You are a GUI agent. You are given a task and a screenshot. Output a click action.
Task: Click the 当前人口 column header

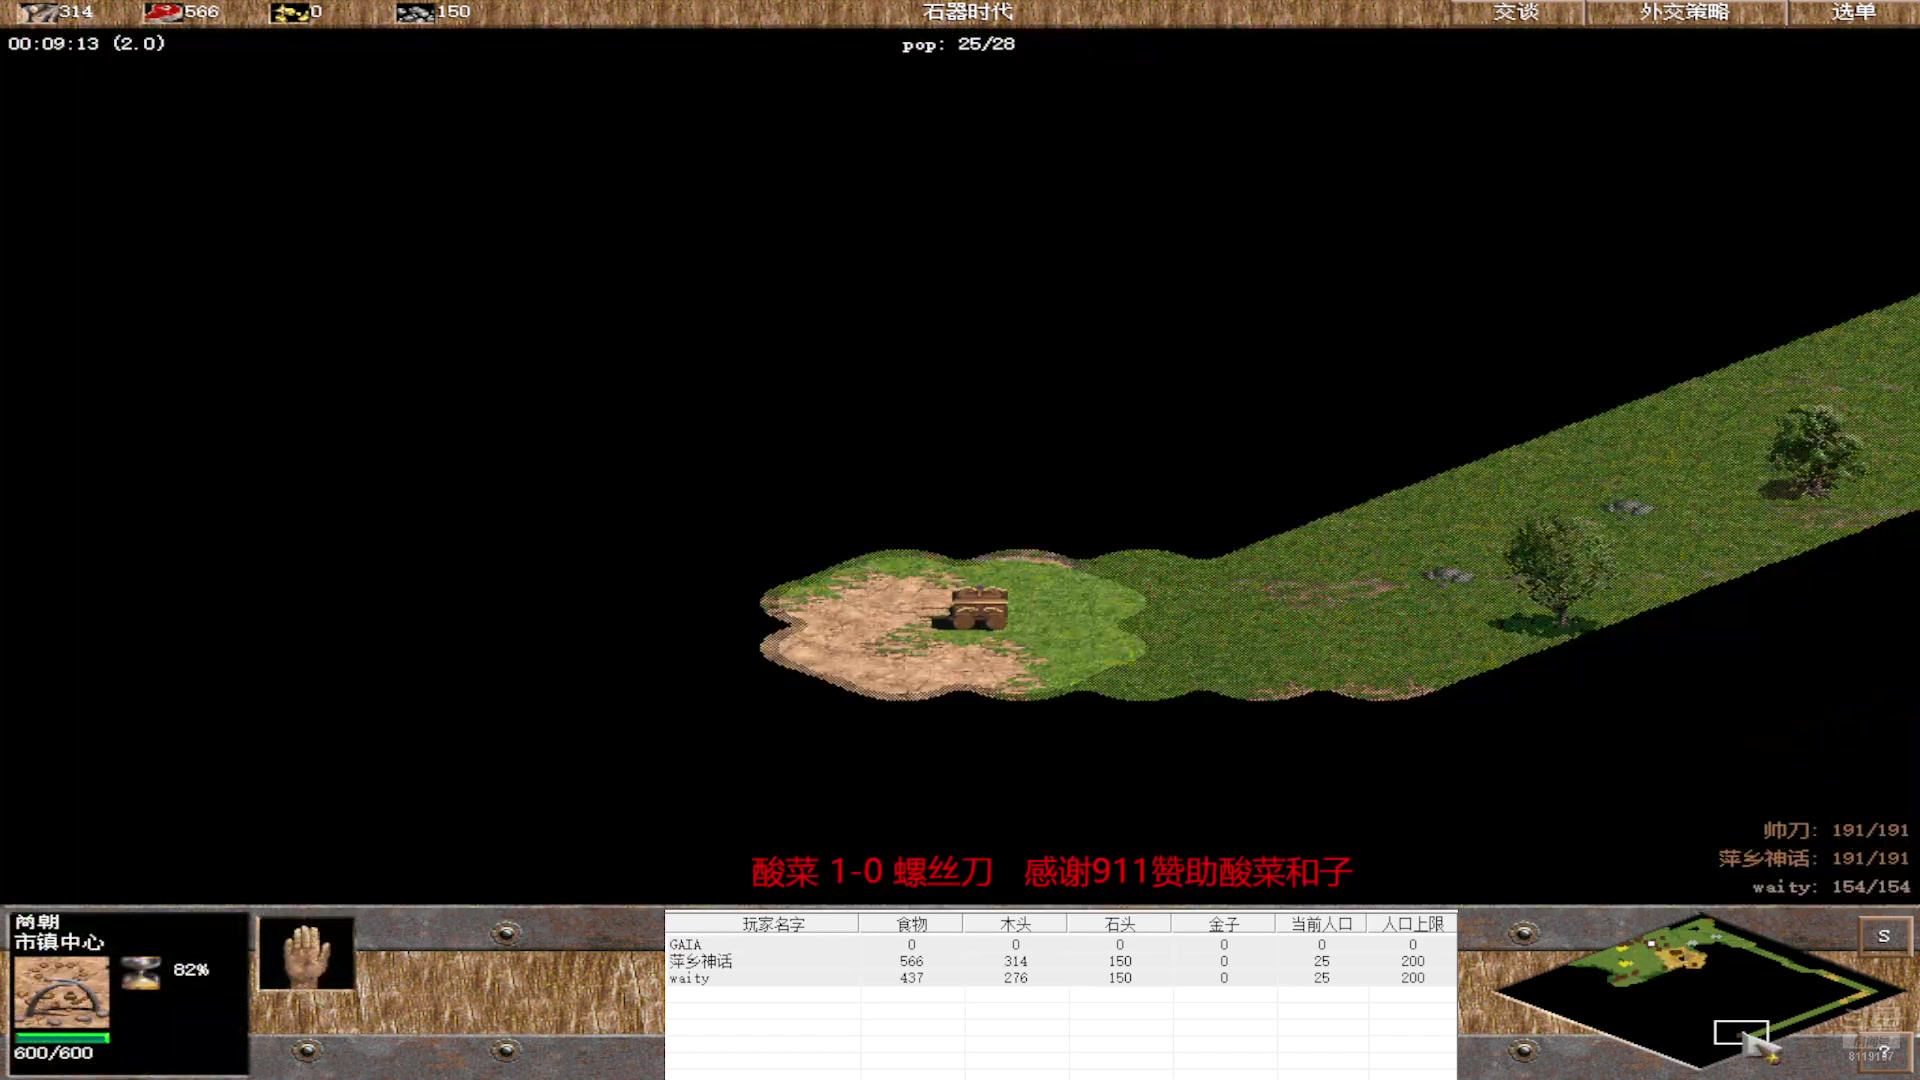(x=1321, y=924)
